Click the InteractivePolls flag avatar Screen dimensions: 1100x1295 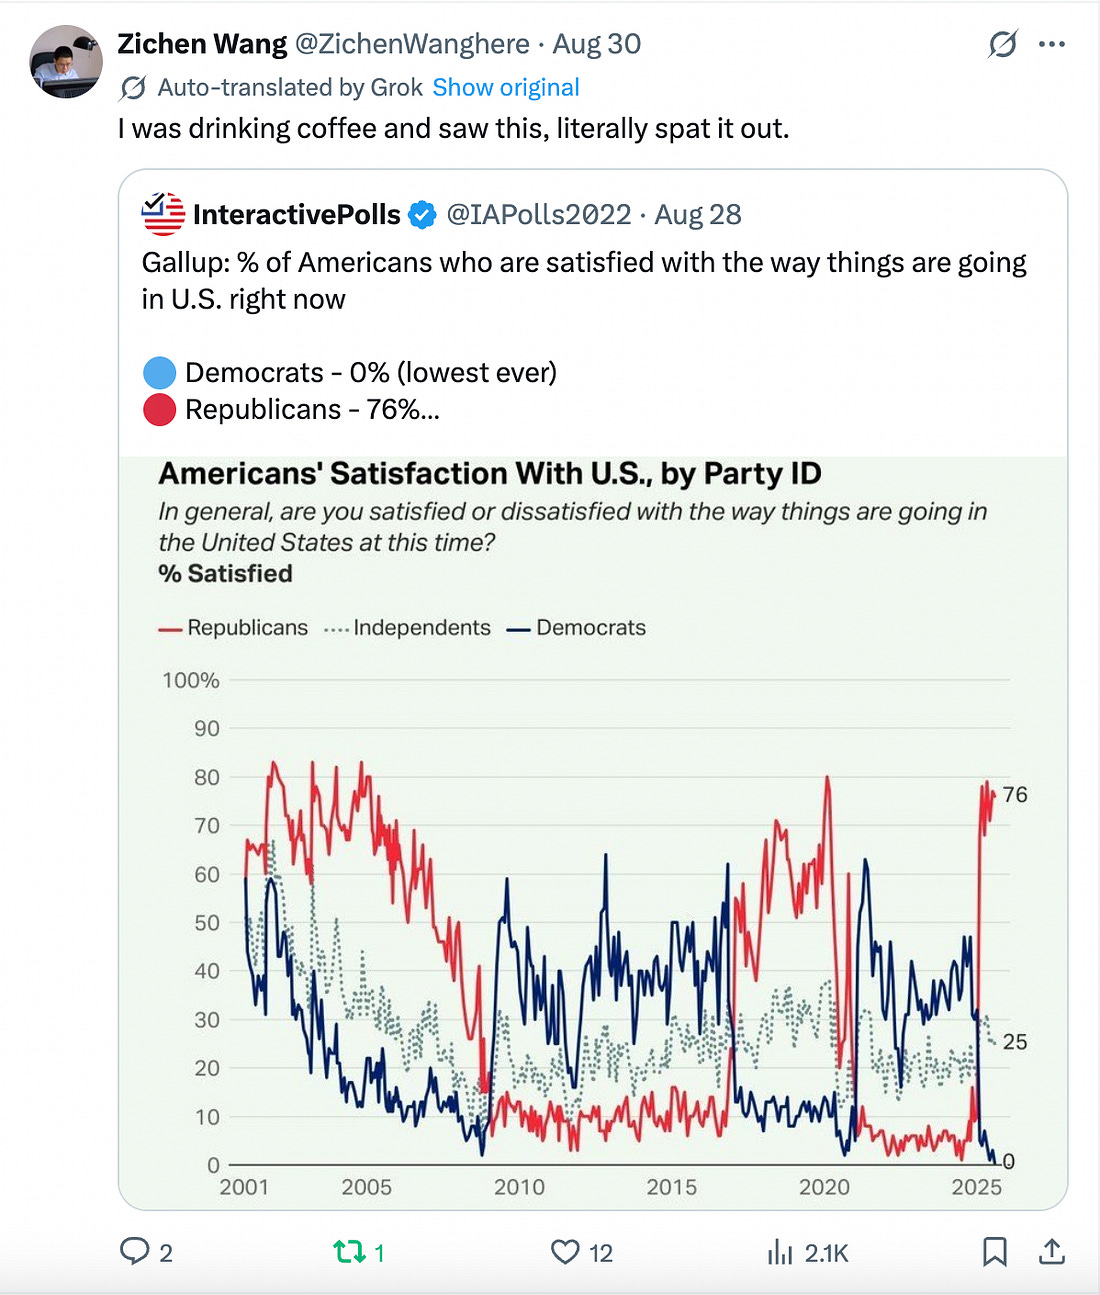pos(163,214)
